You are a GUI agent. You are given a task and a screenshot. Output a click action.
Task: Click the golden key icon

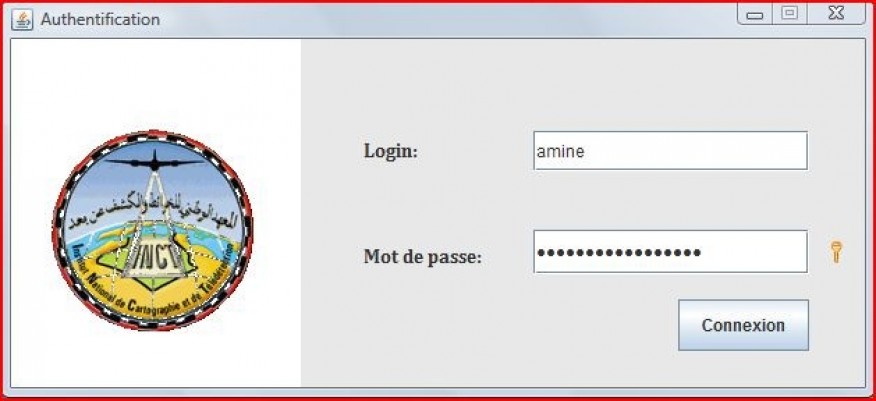pos(836,252)
